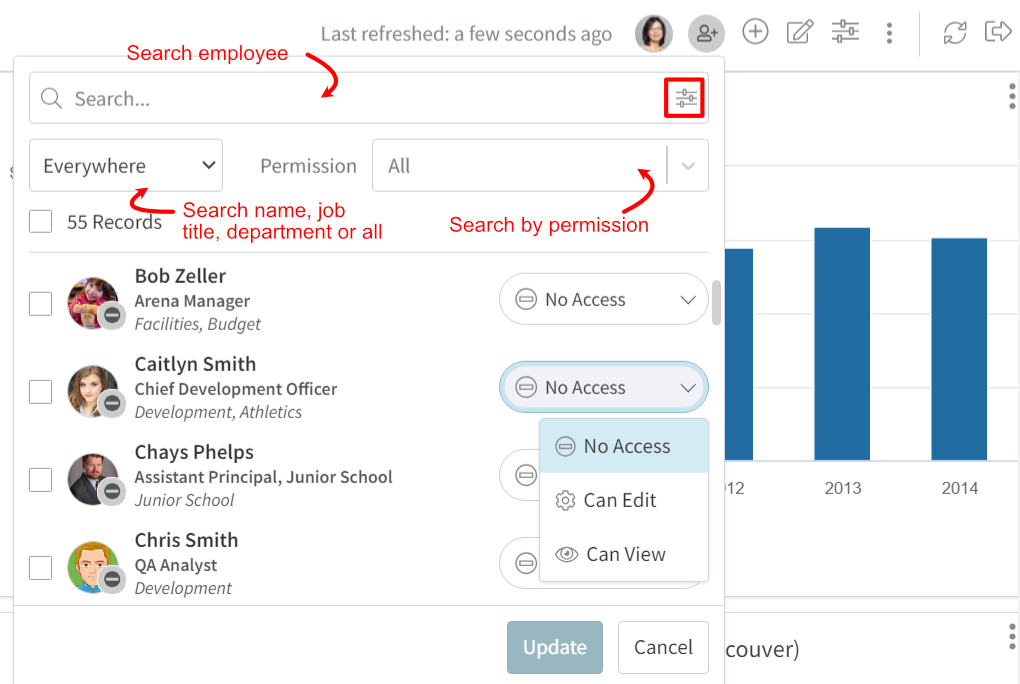1020x684 pixels.
Task: Open the lower panel three-dot menu
Action: tap(1012, 636)
